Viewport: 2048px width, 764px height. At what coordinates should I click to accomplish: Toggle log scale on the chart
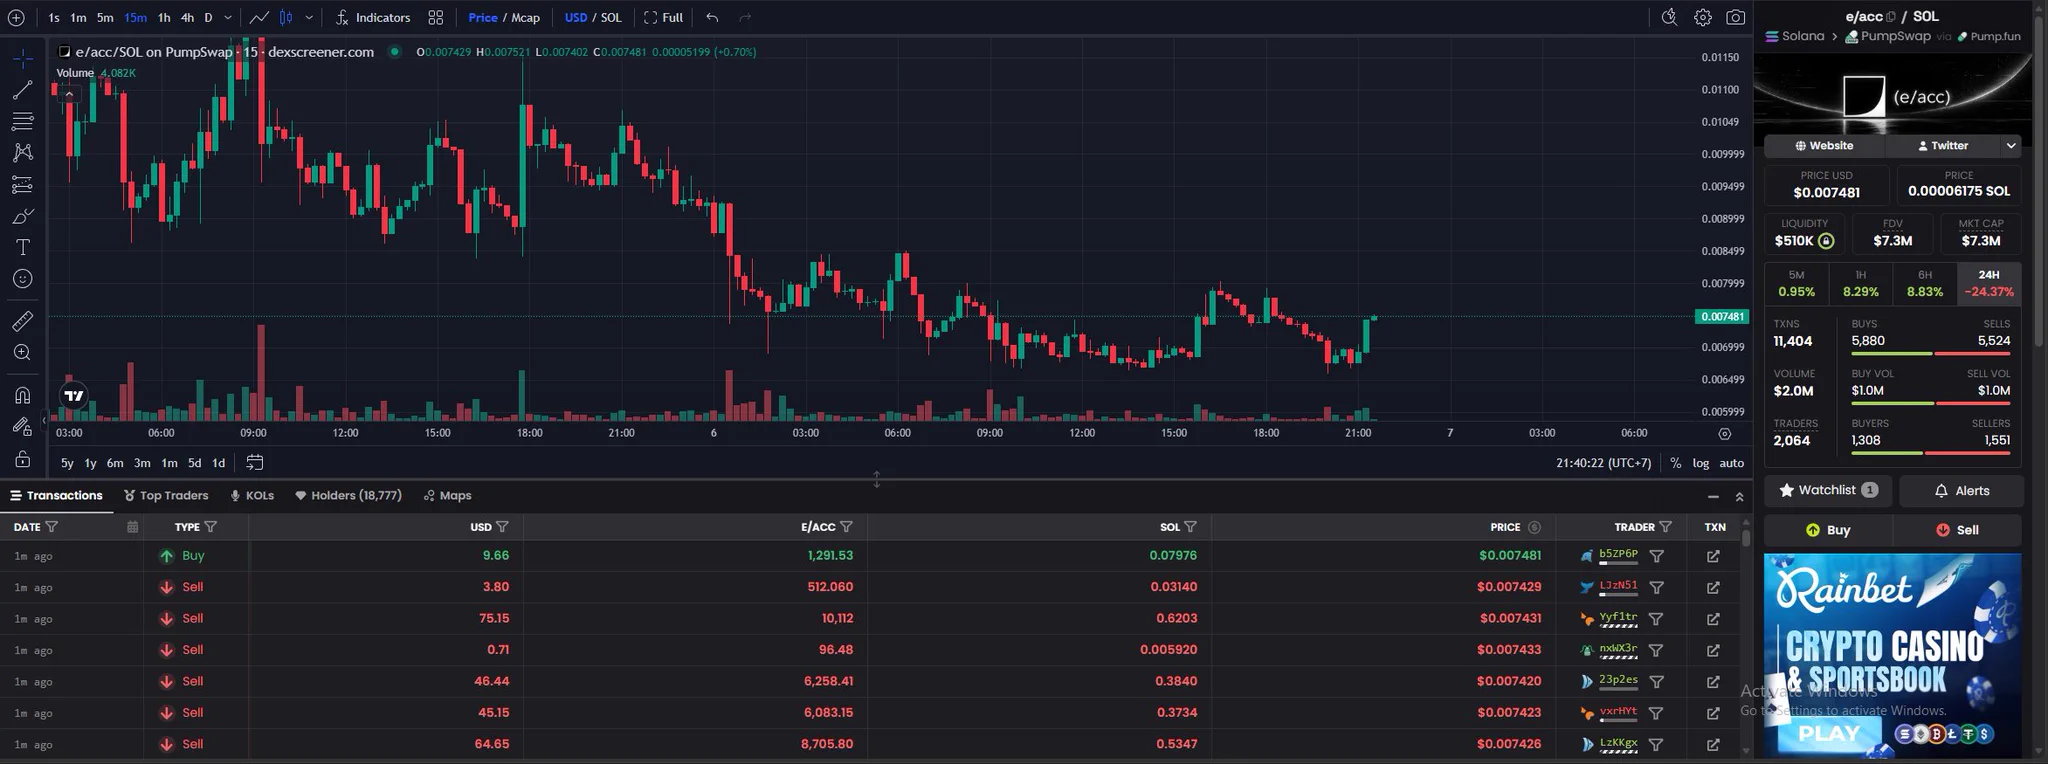[1701, 463]
